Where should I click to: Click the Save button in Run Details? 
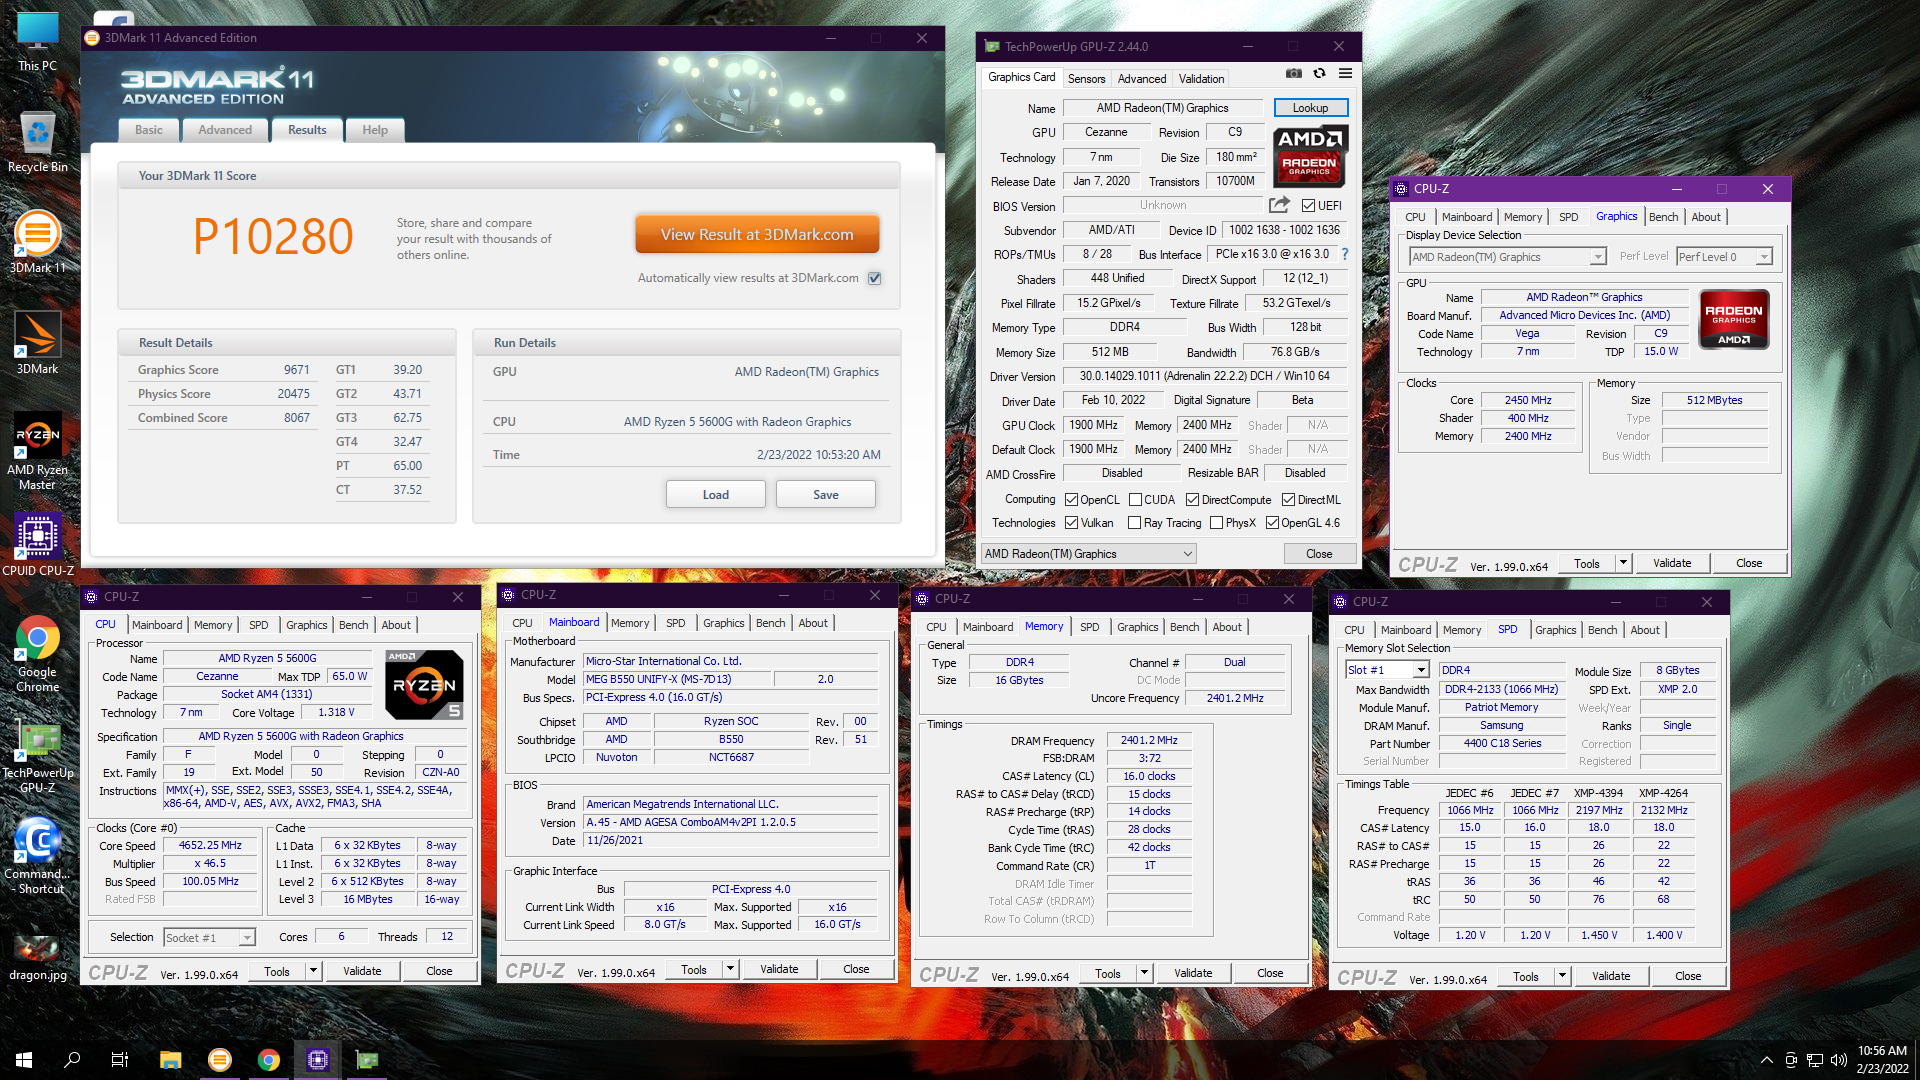(826, 494)
